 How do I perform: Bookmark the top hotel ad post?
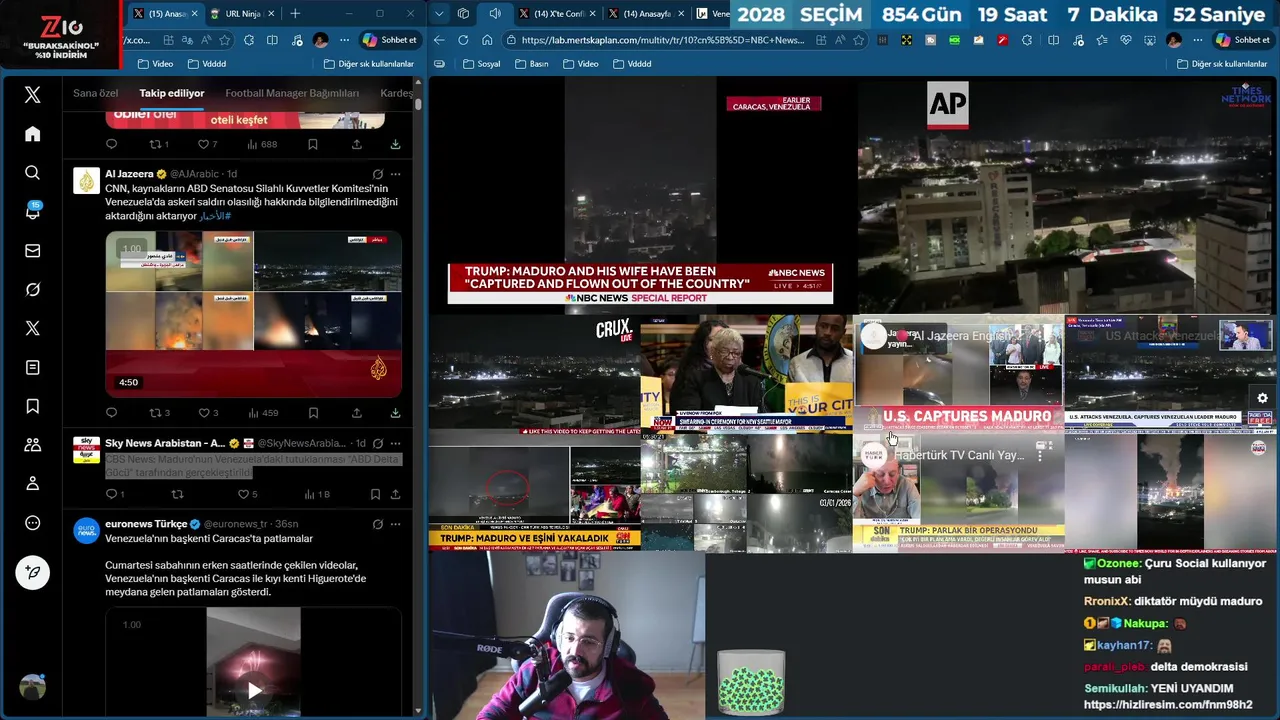pyautogui.click(x=313, y=144)
